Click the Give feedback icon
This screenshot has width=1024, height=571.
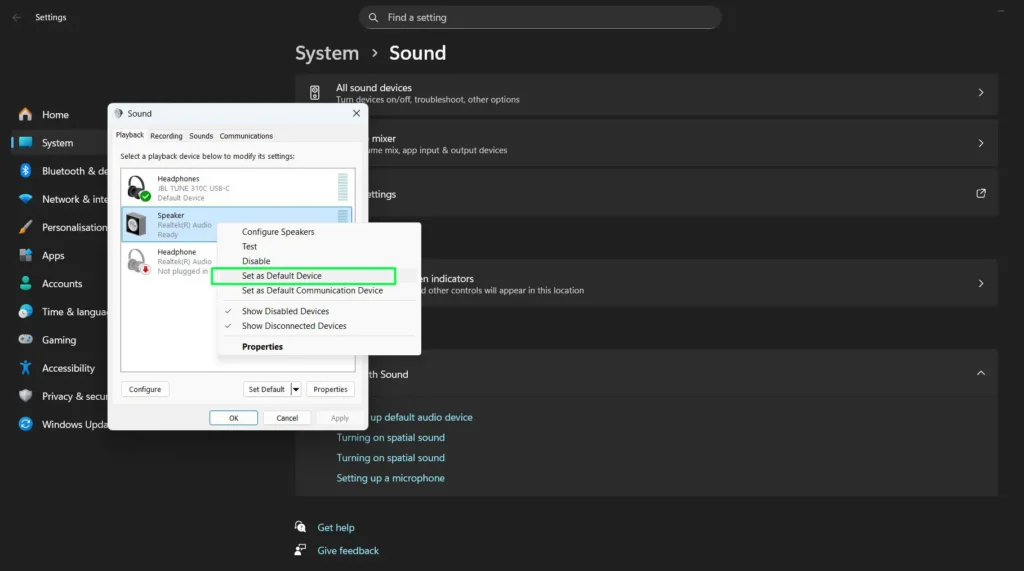coord(300,550)
